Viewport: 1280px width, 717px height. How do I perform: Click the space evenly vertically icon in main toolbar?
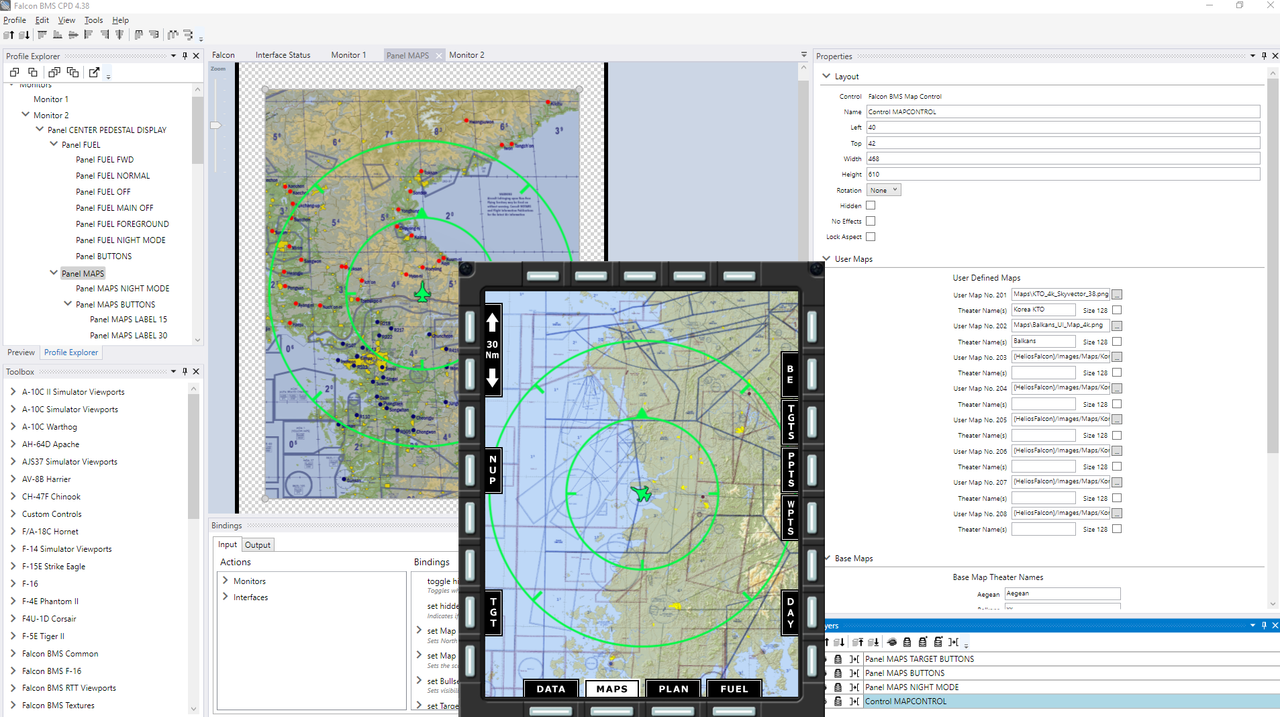tap(188, 35)
